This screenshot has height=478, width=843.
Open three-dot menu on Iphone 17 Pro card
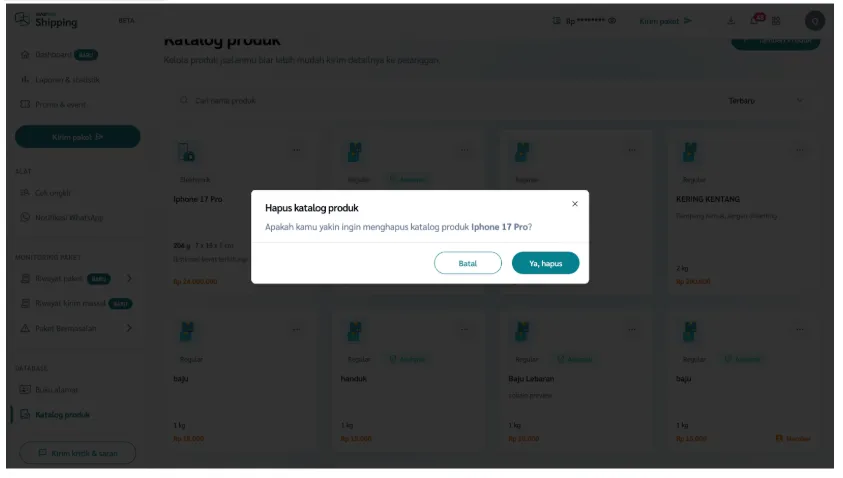(296, 151)
